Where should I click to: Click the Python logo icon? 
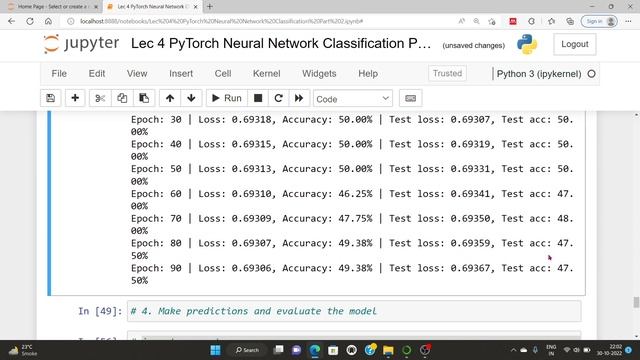coord(527,44)
